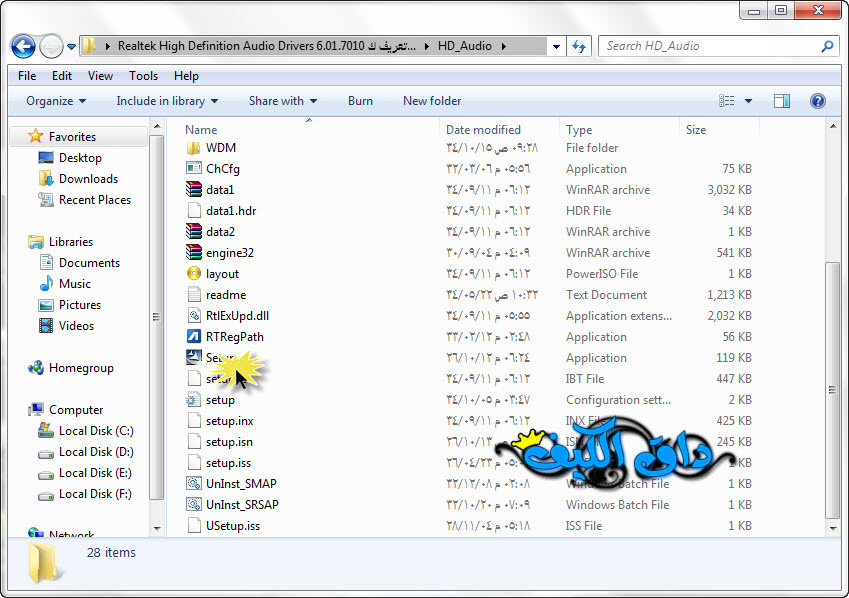Sort files by Date modified column header
This screenshot has width=849, height=598.
coord(483,130)
